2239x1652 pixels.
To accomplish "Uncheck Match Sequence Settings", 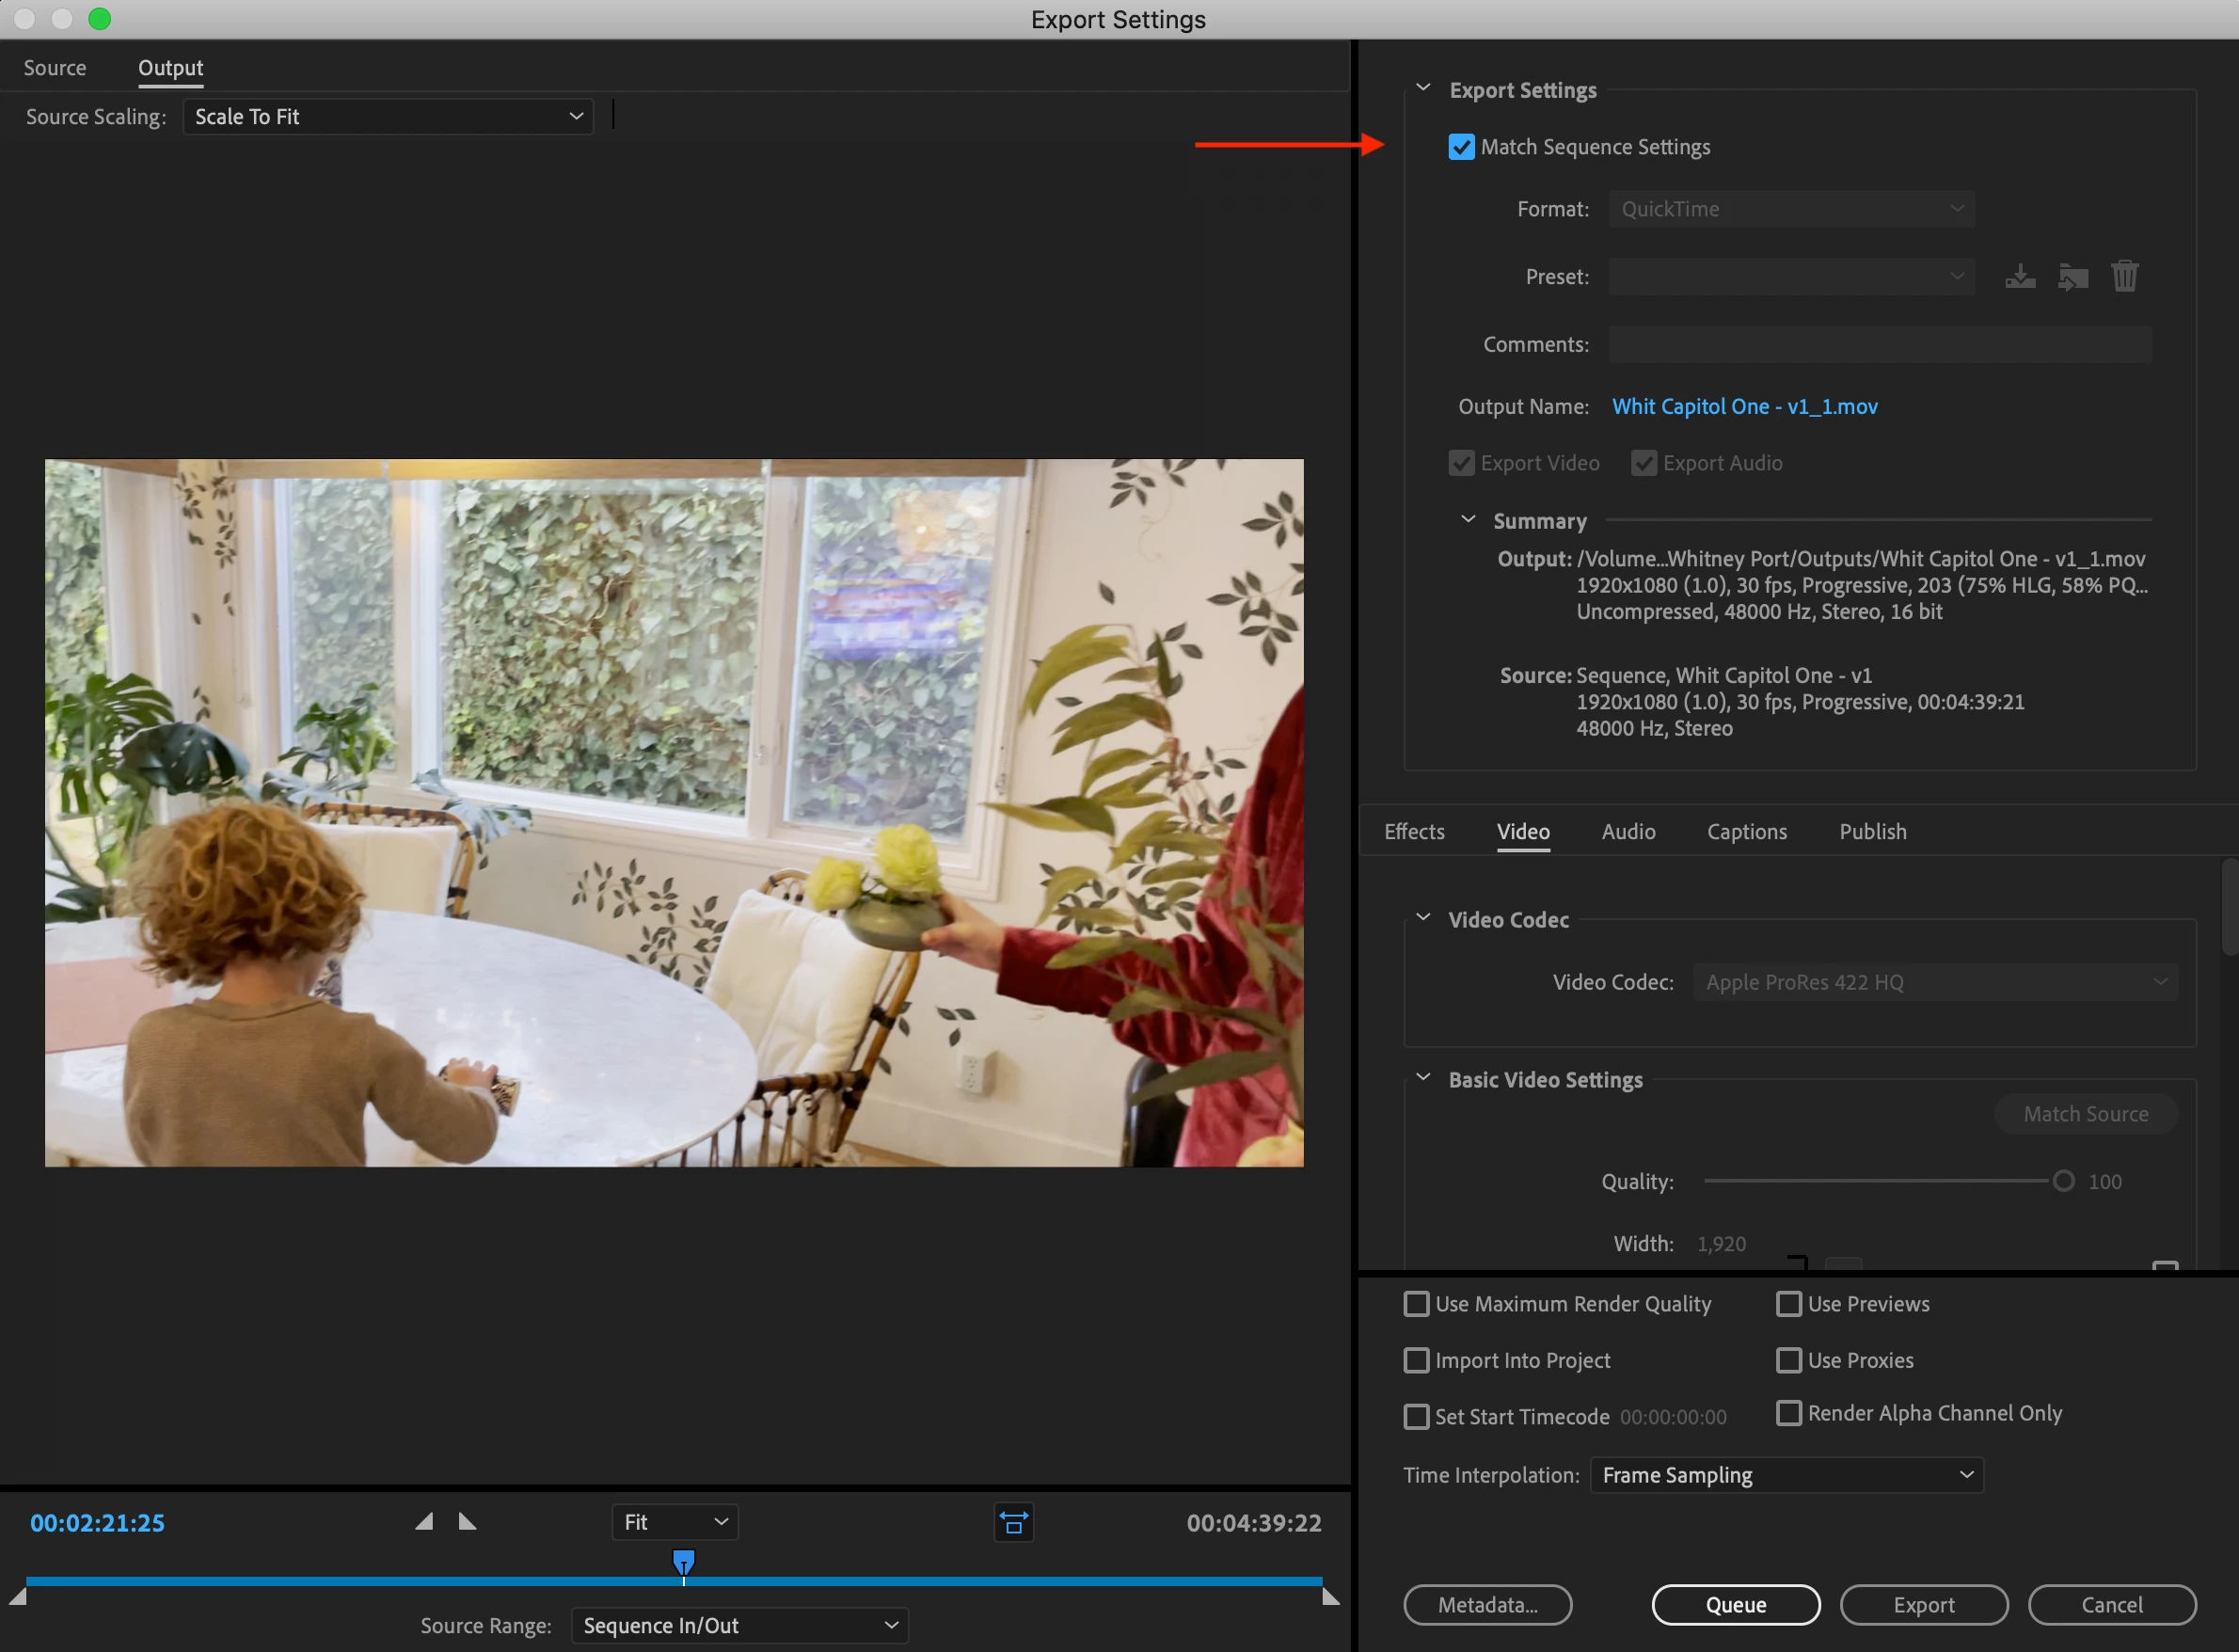I will (x=1461, y=147).
